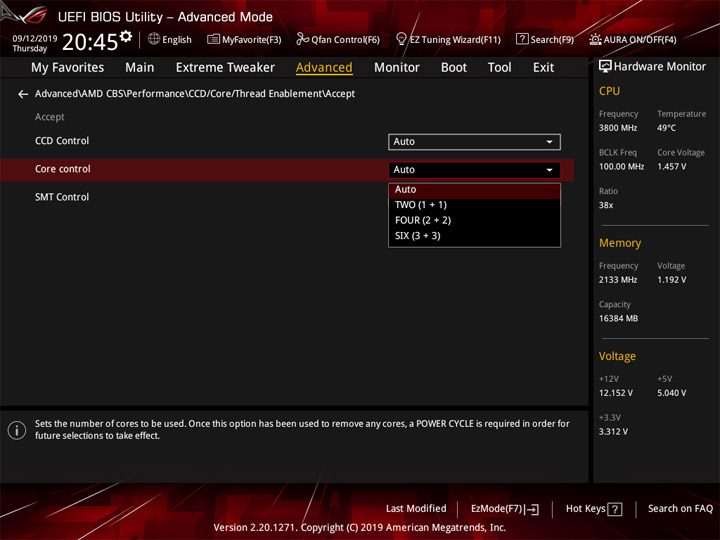Toggle AURA ON/OFF light icon
The height and width of the screenshot is (540, 720).
click(595, 39)
